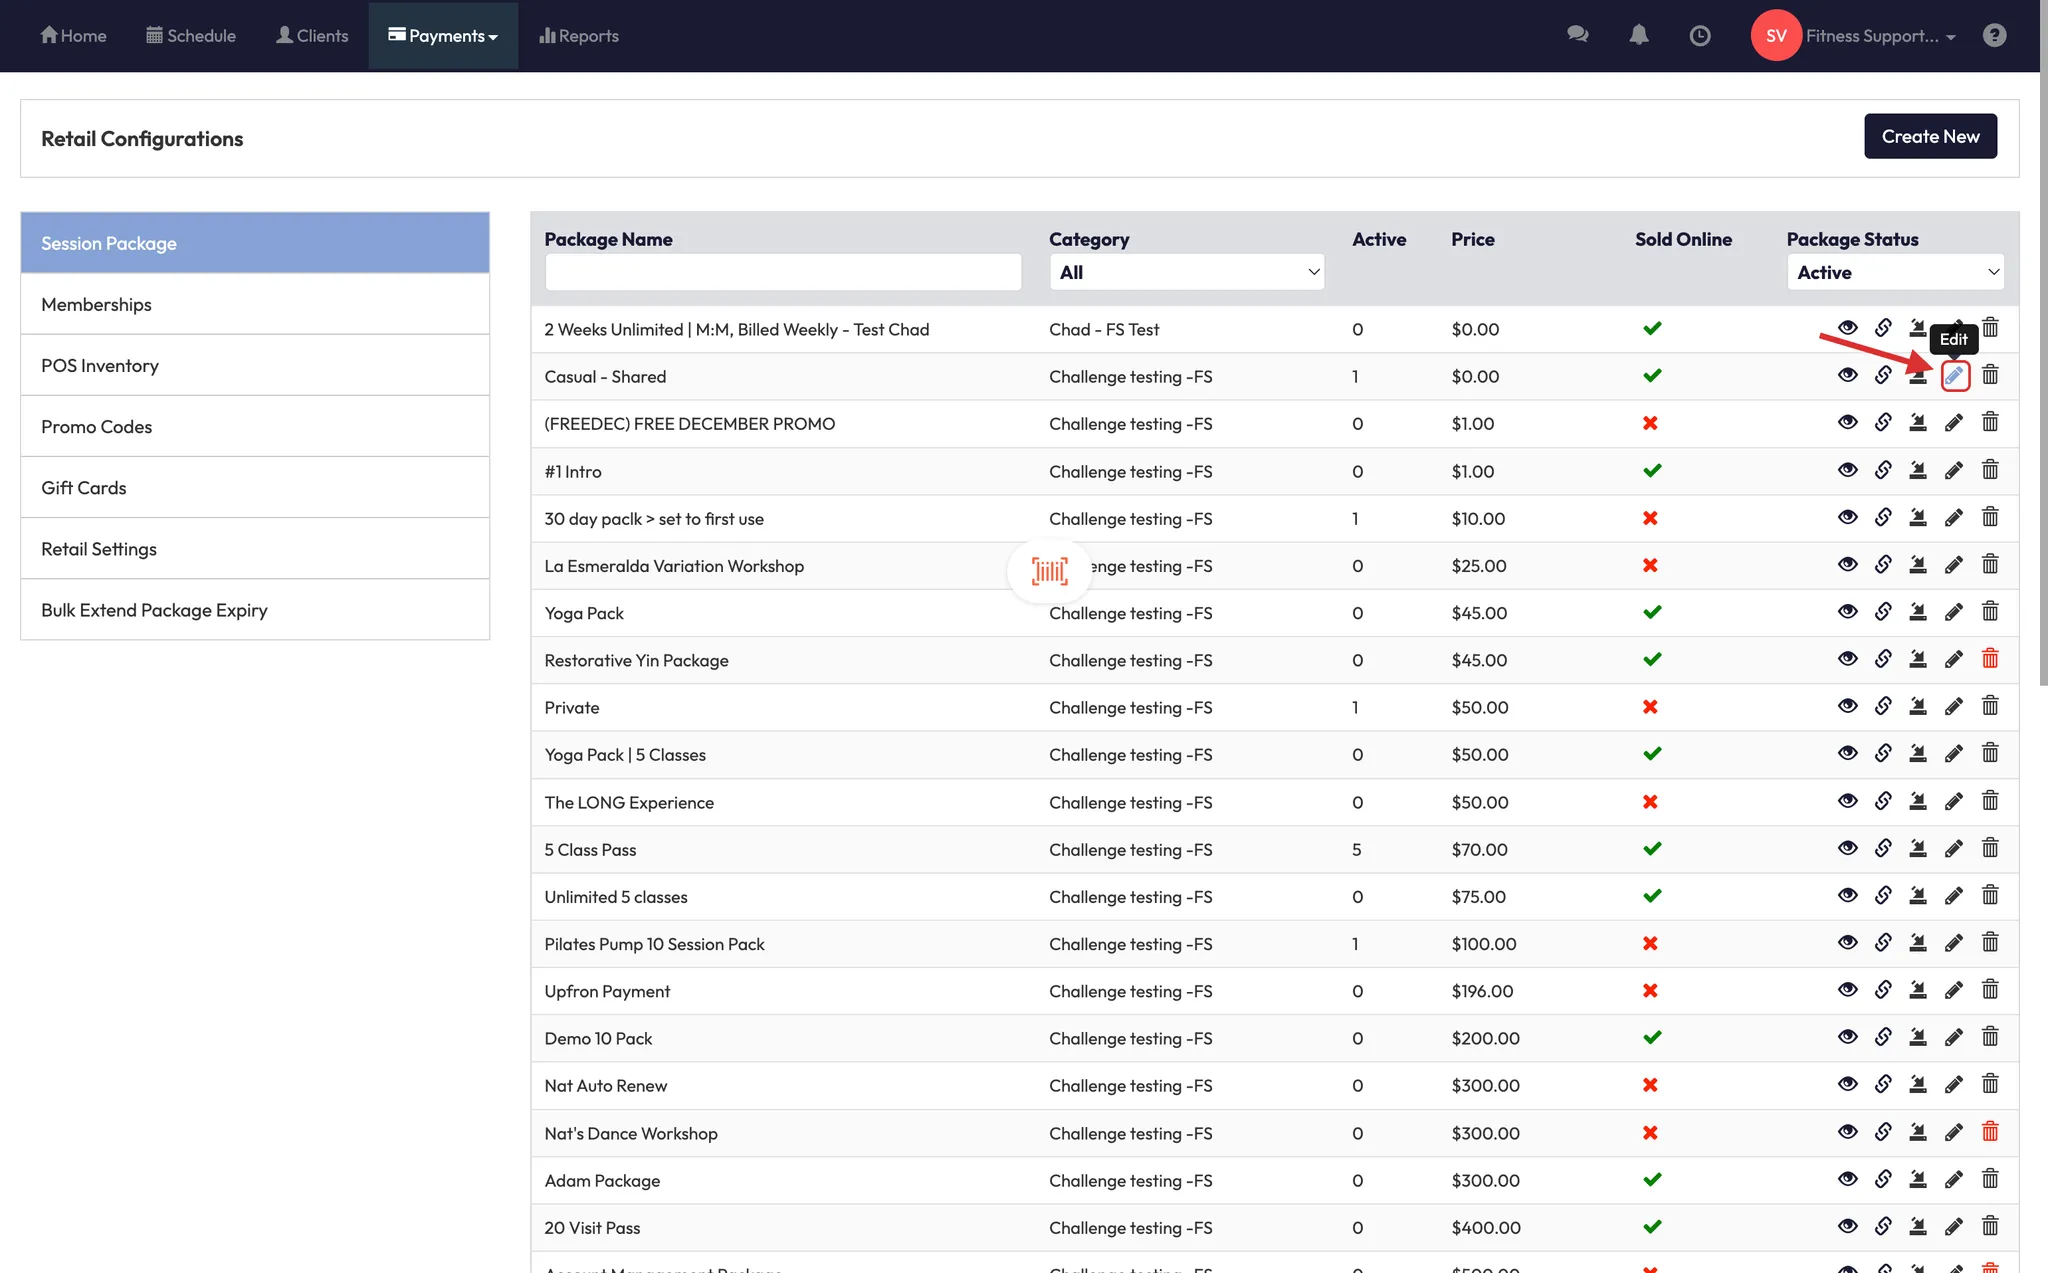Open the help question mark icon

point(1994,36)
